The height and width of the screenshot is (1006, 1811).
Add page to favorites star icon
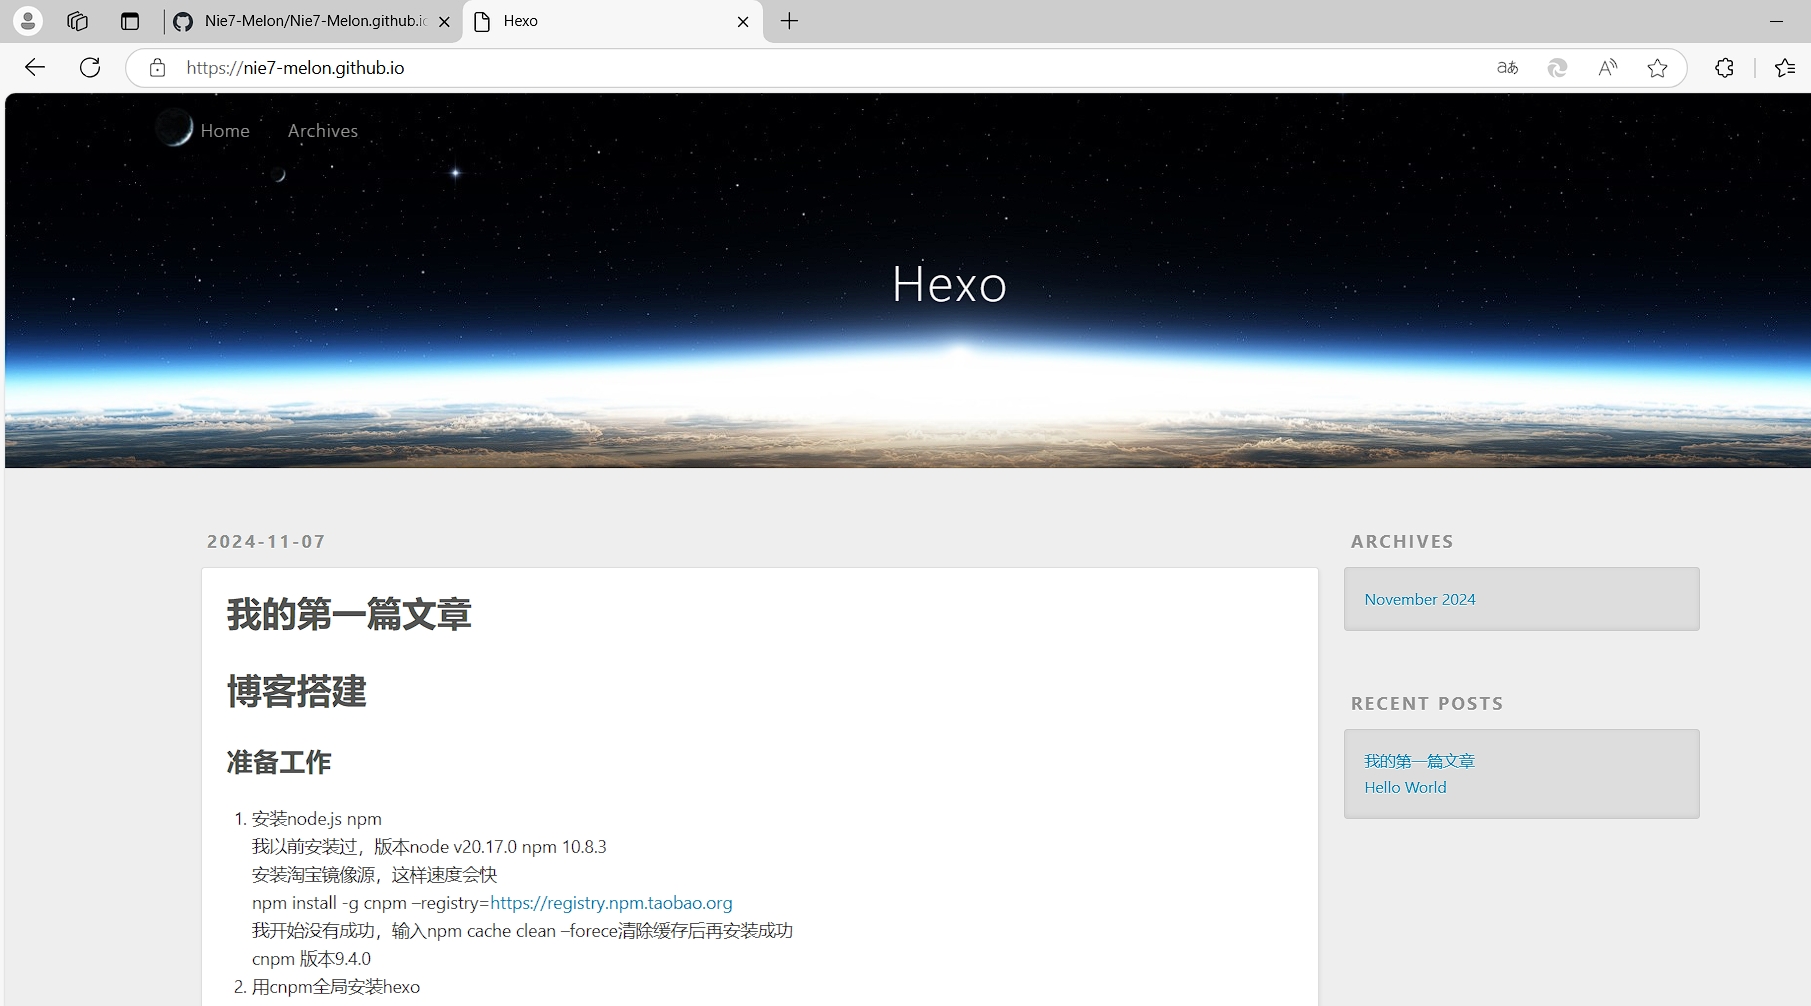coord(1657,67)
